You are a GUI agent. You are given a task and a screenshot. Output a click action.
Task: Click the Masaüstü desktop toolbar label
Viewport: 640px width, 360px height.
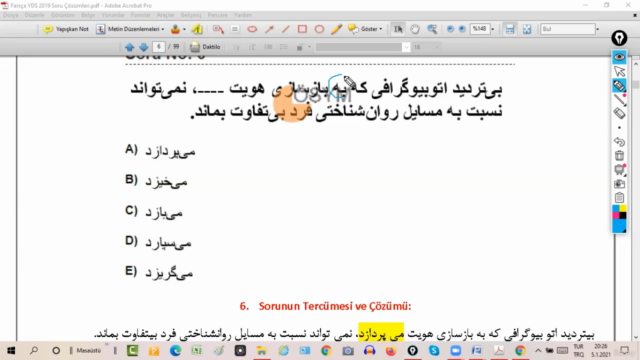88,351
